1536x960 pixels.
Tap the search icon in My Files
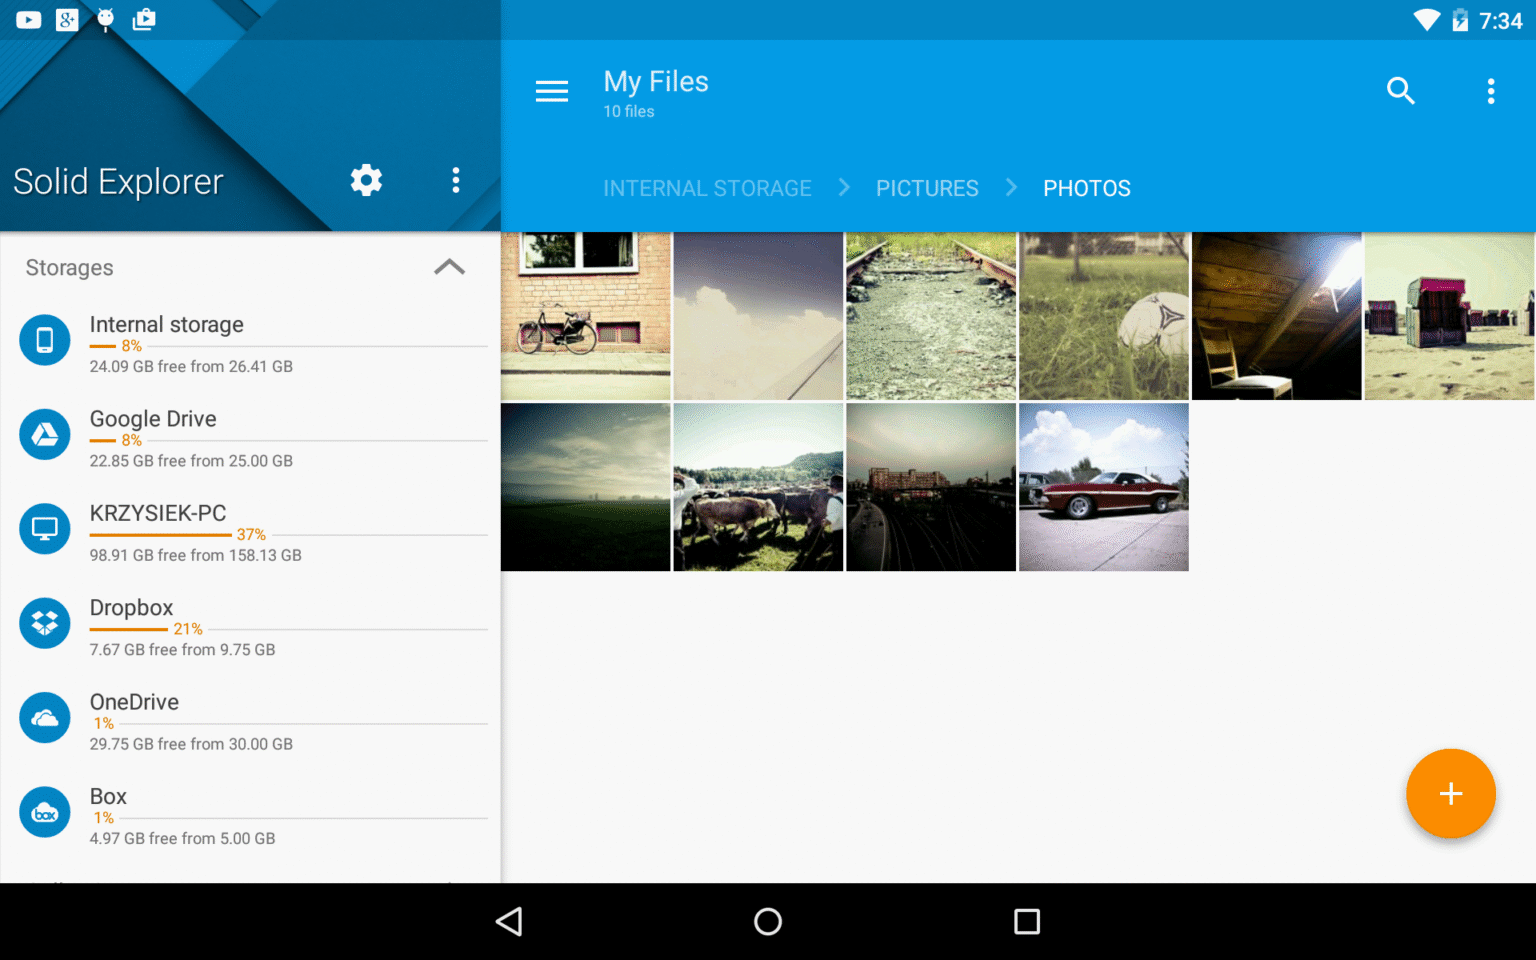(x=1401, y=90)
